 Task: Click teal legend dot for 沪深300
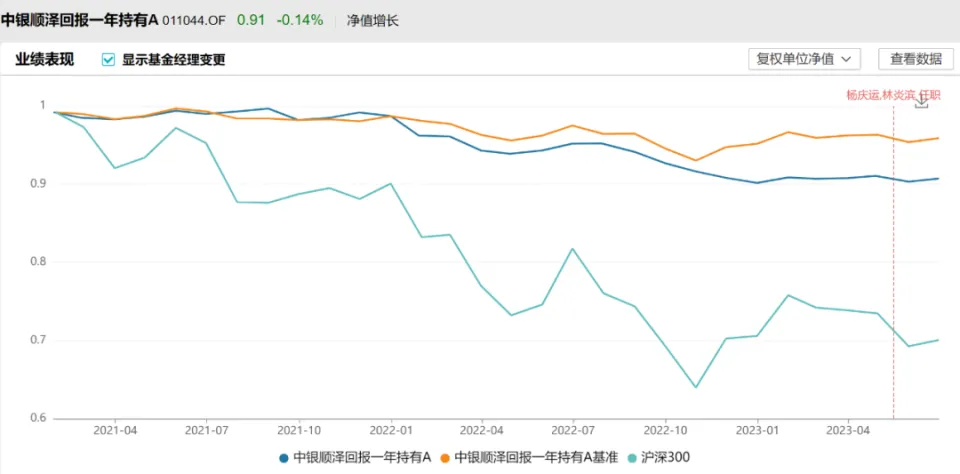[x=630, y=457]
